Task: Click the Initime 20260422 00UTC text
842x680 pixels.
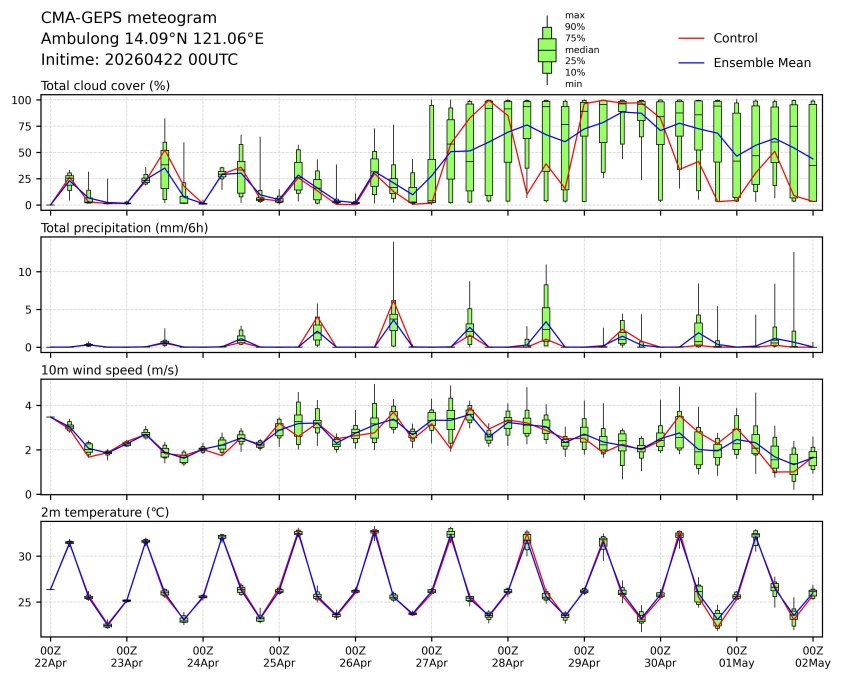Action: [x=139, y=60]
